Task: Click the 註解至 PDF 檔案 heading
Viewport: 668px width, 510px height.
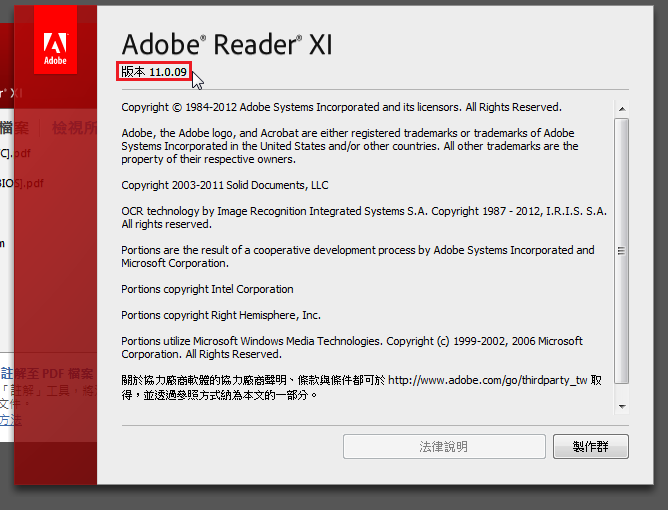Action: [47, 374]
